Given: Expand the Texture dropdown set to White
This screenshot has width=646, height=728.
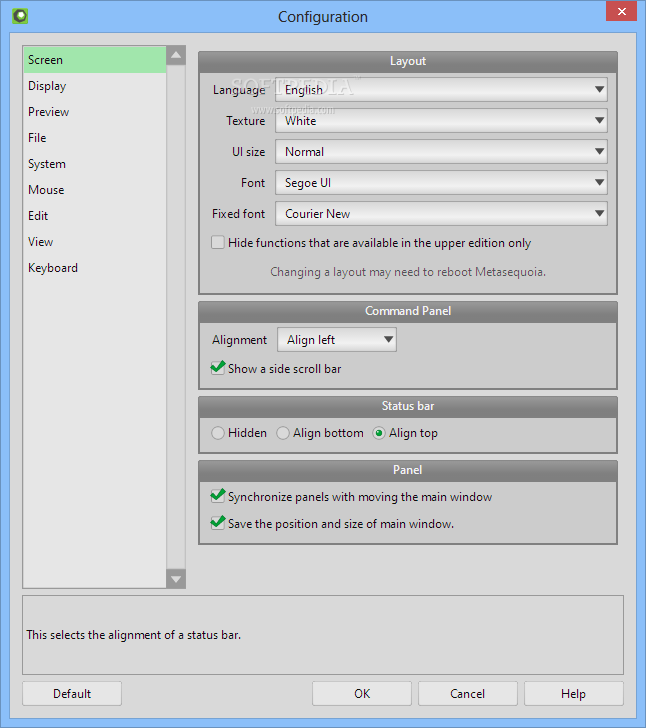Looking at the screenshot, I should 441,121.
